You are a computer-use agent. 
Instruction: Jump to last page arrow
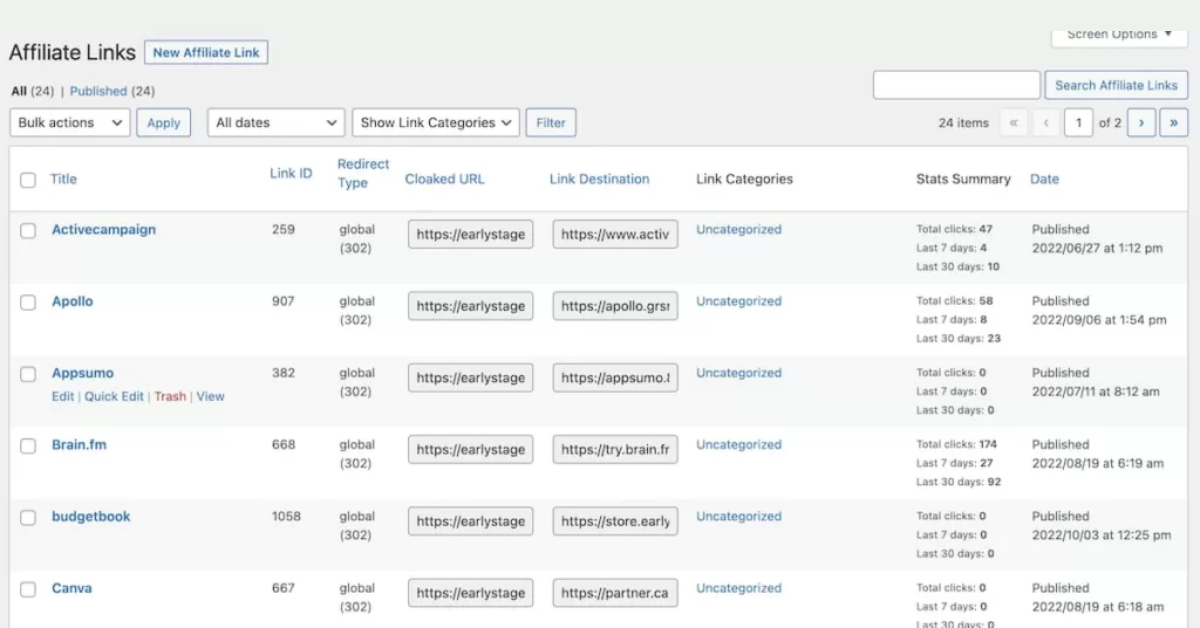[x=1174, y=123]
